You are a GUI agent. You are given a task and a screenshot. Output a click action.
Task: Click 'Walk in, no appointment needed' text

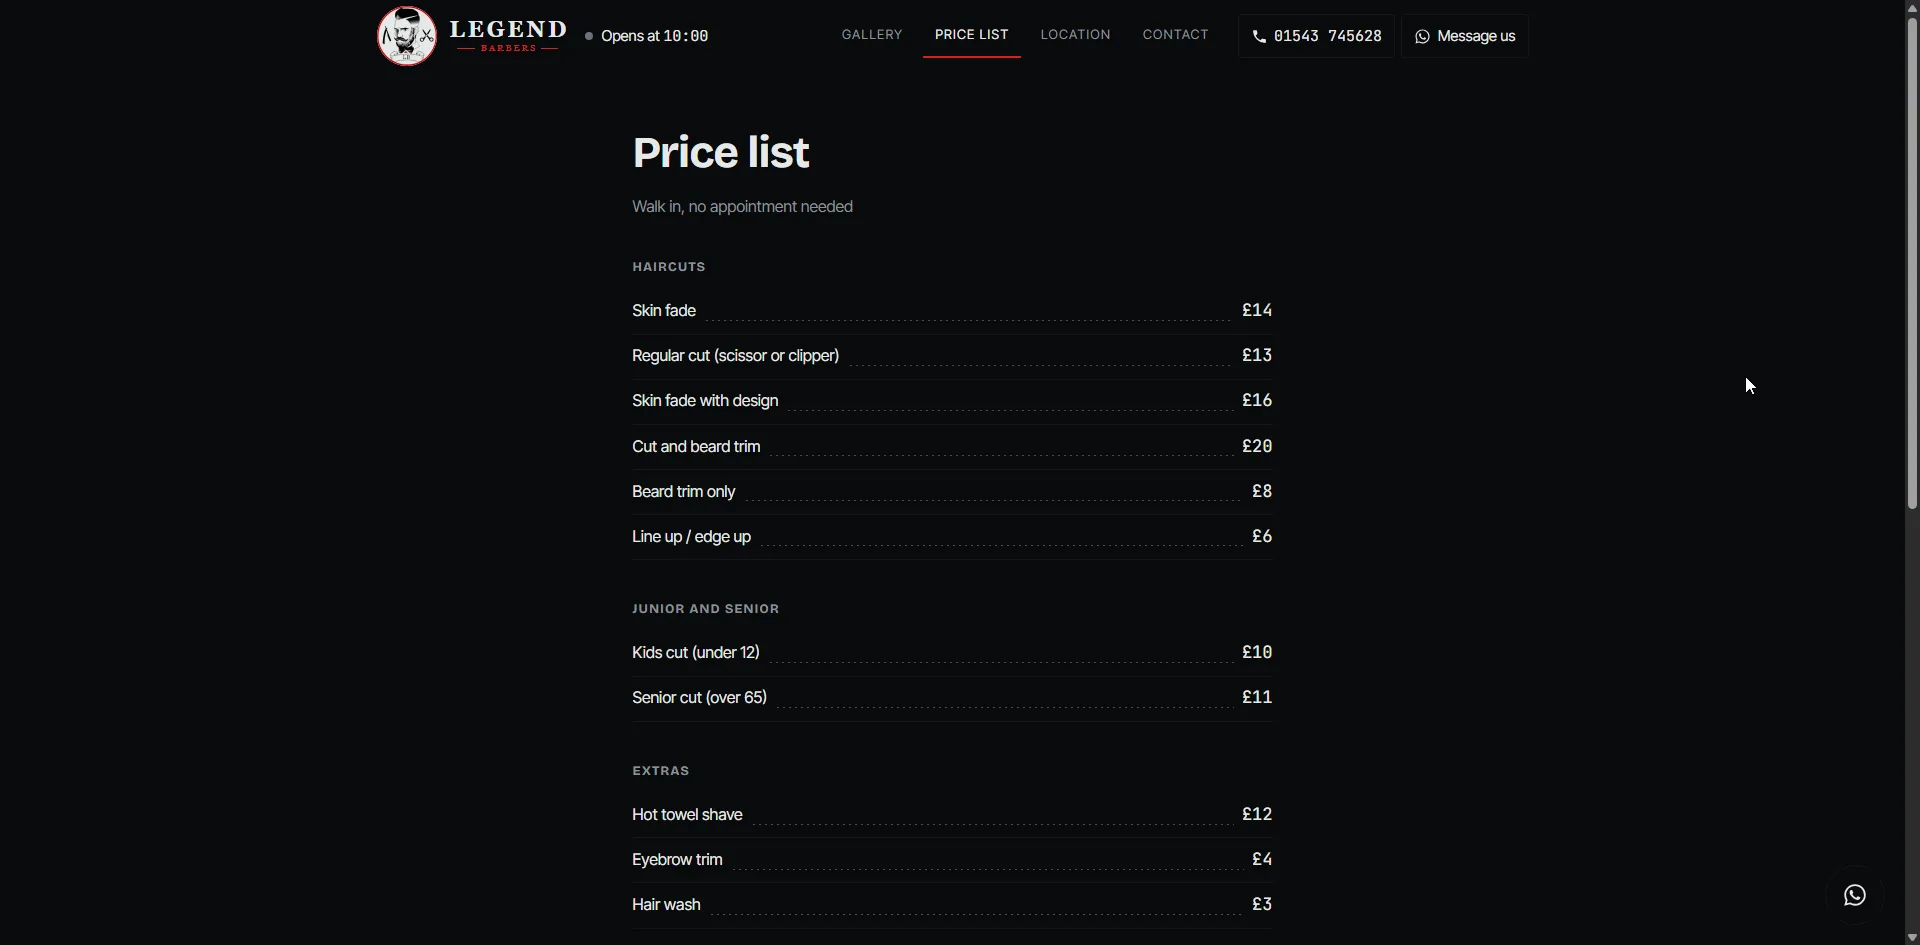[x=742, y=207]
